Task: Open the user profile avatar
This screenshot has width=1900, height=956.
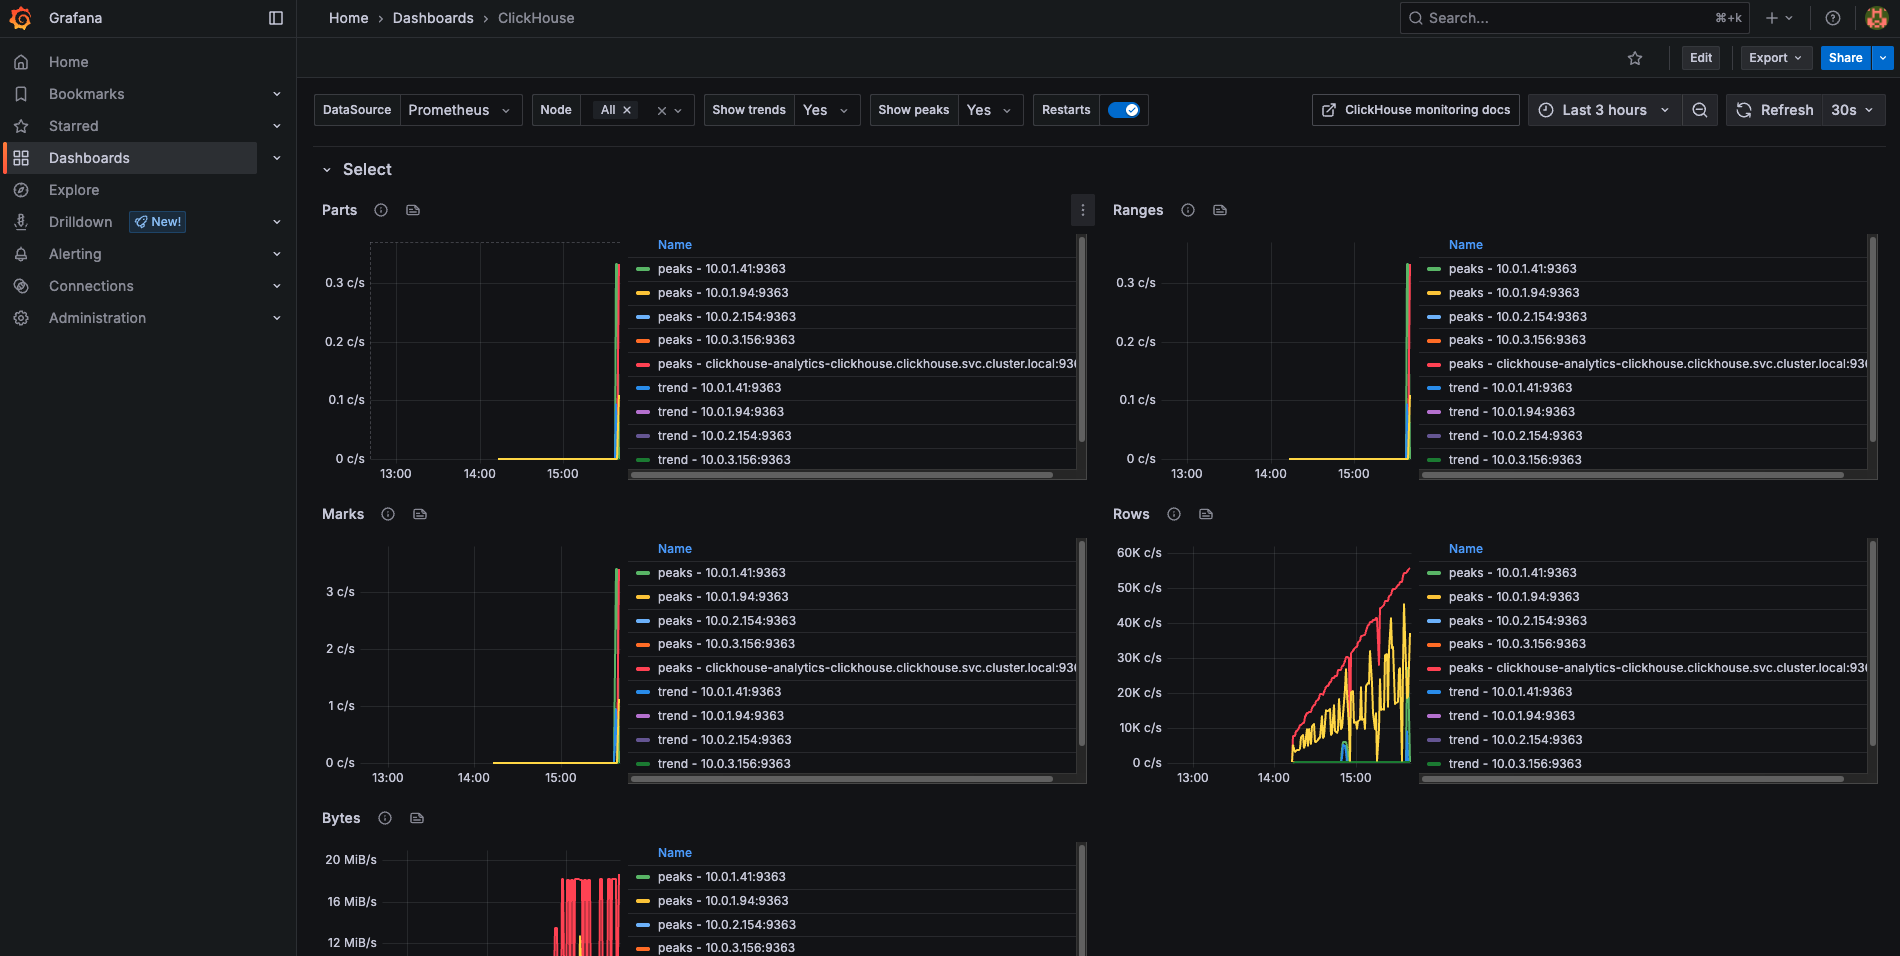Action: [x=1876, y=18]
